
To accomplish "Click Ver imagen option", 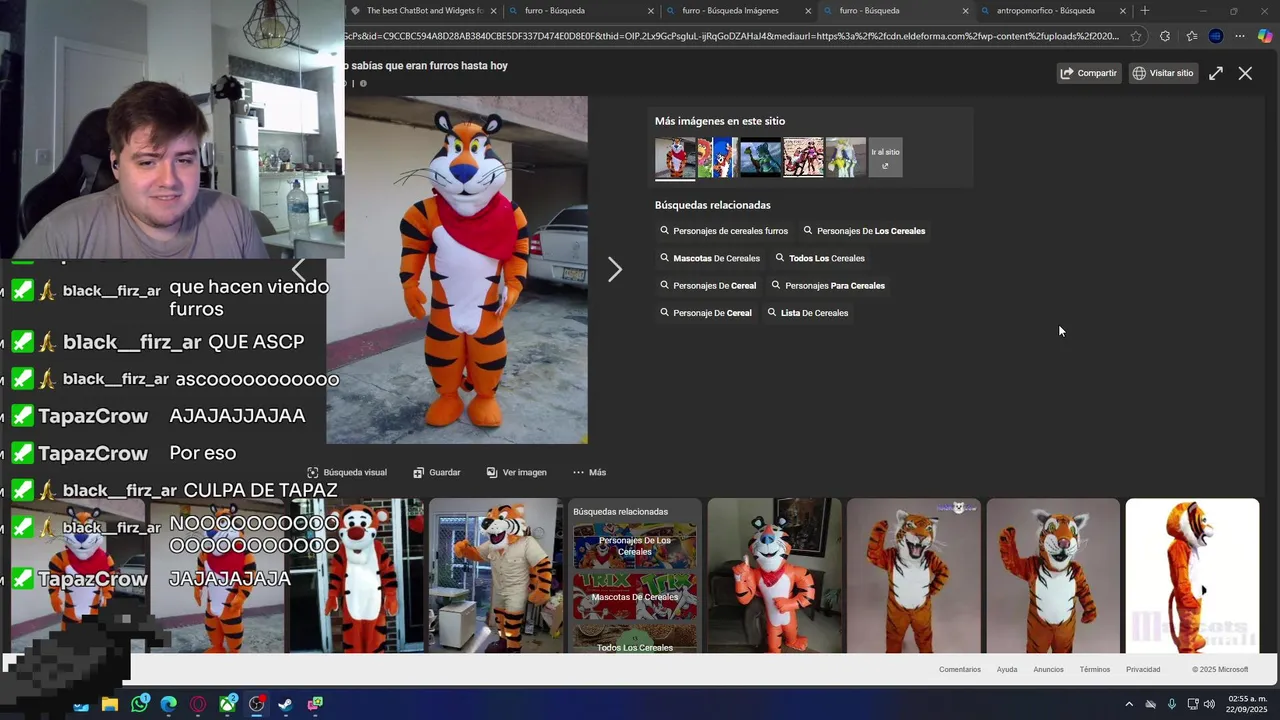I will pyautogui.click(x=516, y=472).
